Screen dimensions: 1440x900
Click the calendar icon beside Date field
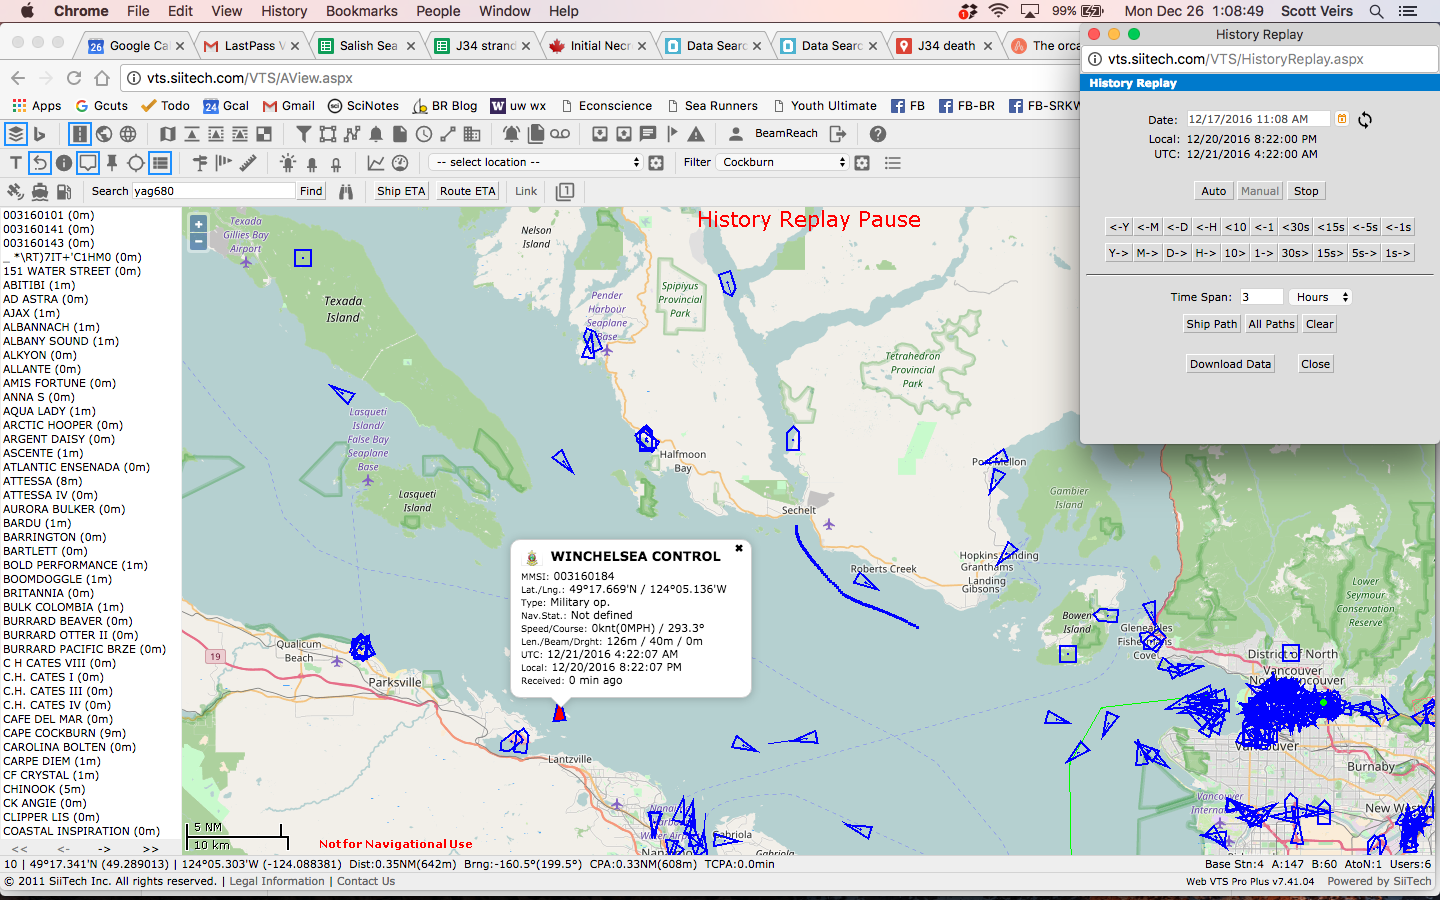click(1342, 119)
